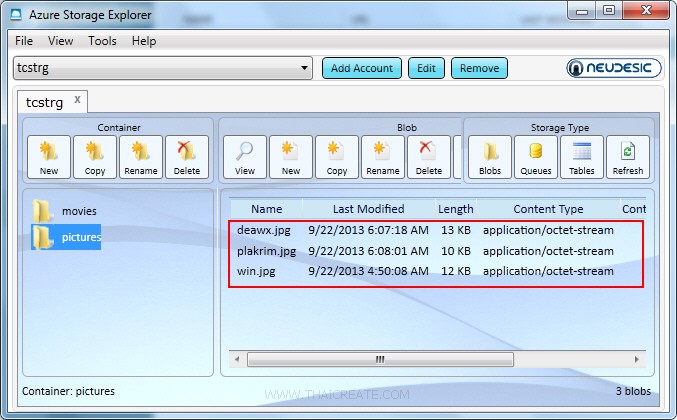Open the blob View tool
Screen dimensions: 677x420
click(245, 157)
